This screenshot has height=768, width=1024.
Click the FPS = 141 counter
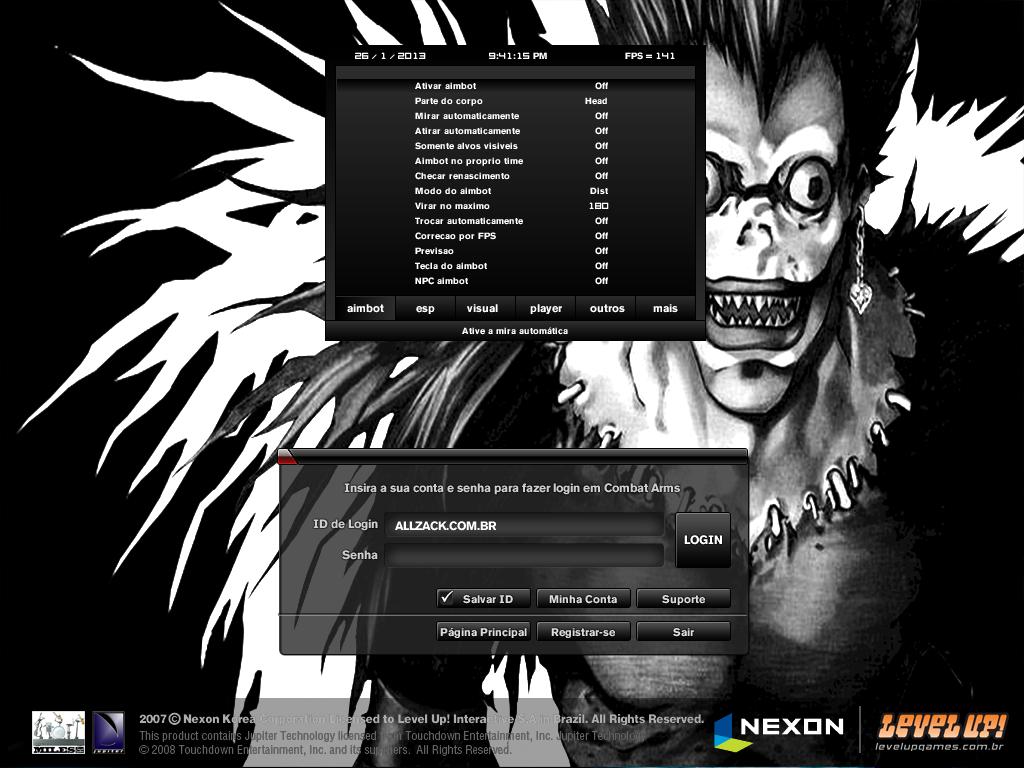pyautogui.click(x=650, y=56)
